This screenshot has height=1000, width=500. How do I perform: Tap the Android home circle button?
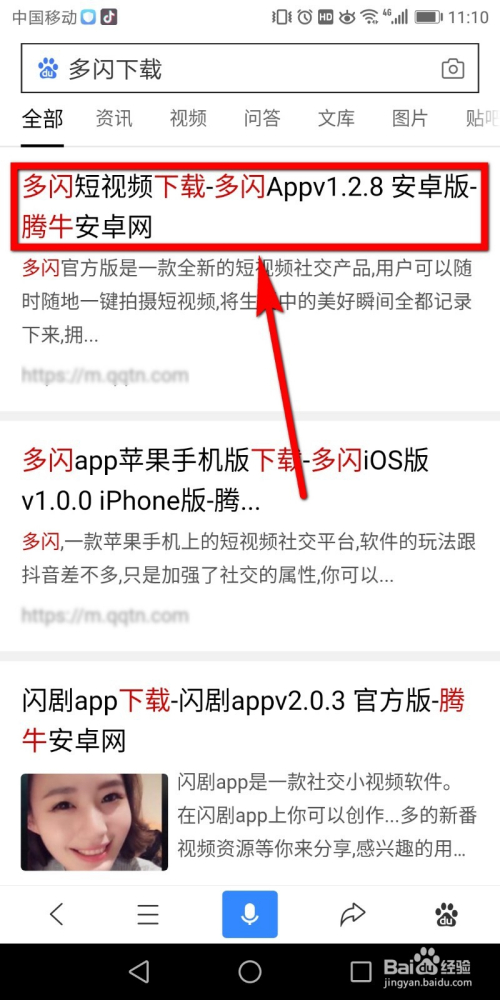250,971
